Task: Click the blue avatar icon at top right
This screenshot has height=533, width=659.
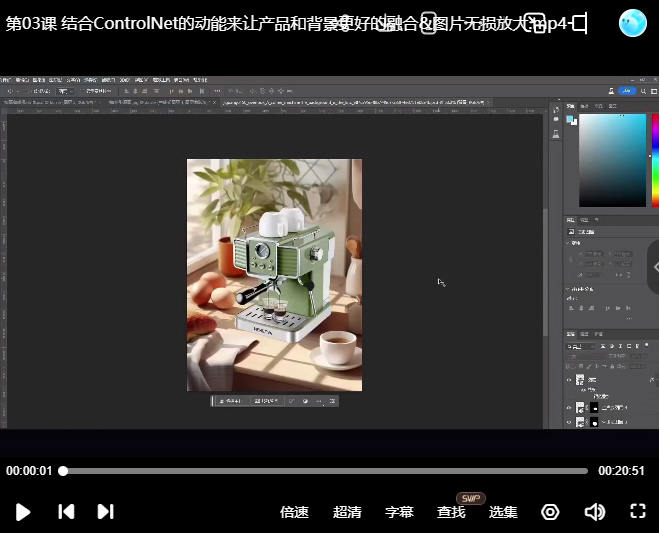Action: click(633, 23)
